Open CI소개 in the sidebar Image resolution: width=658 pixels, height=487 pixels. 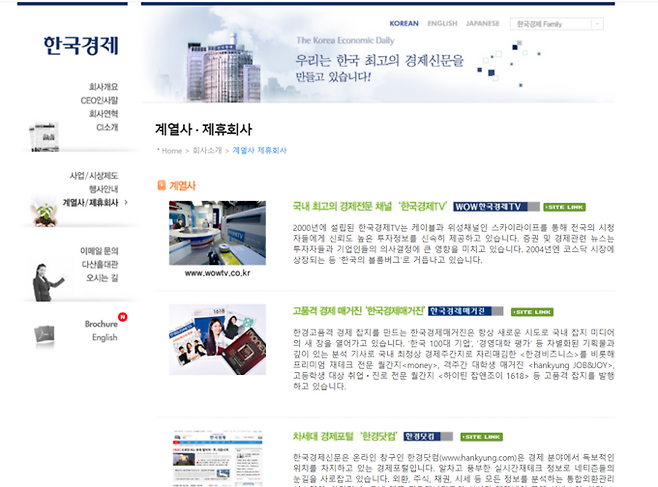[x=107, y=127]
